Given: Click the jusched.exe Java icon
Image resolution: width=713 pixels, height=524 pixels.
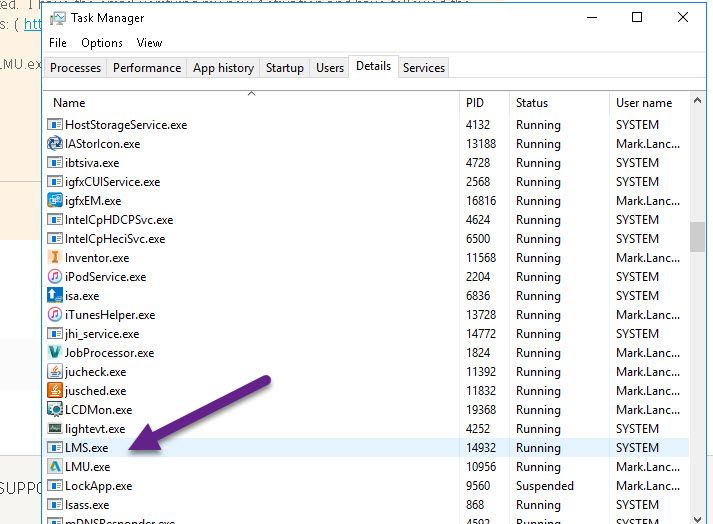Looking at the screenshot, I should coord(55,391).
